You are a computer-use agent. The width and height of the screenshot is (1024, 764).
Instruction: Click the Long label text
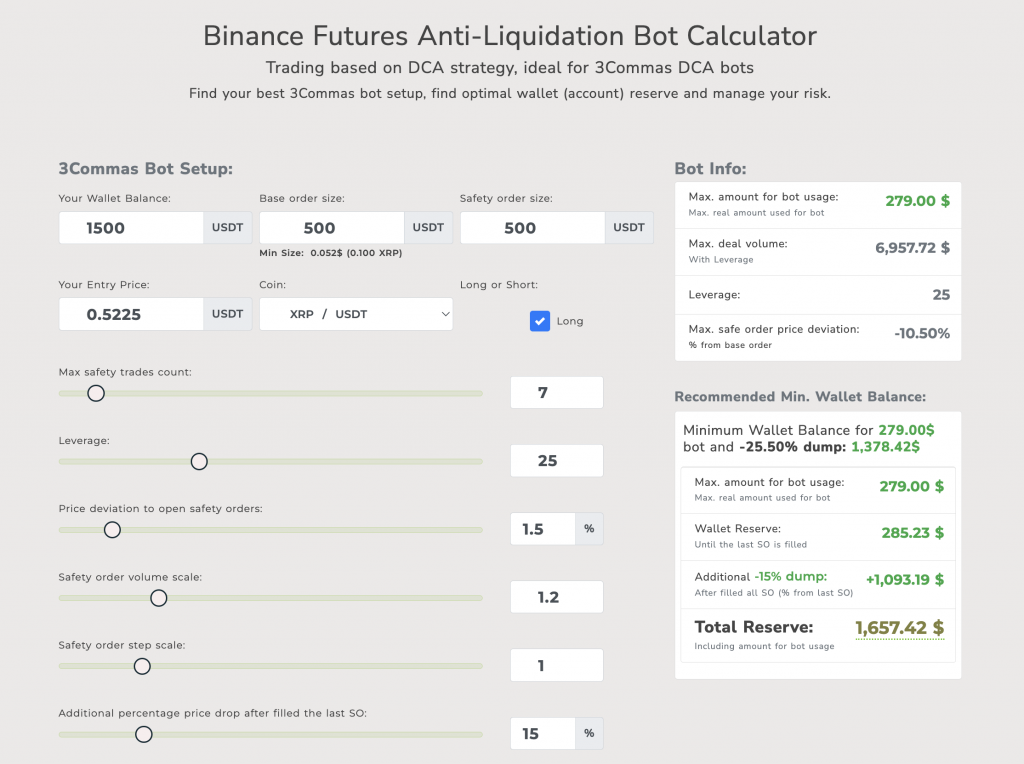pyautogui.click(x=569, y=321)
